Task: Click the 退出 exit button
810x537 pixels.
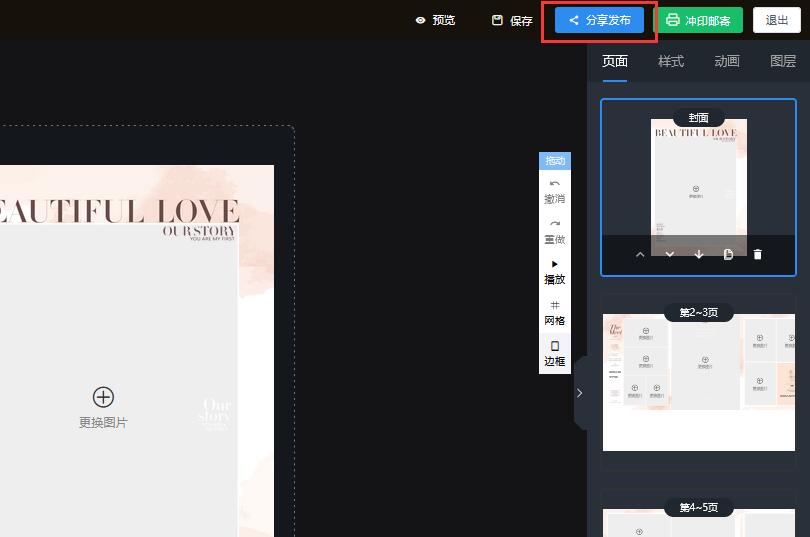Action: point(776,20)
